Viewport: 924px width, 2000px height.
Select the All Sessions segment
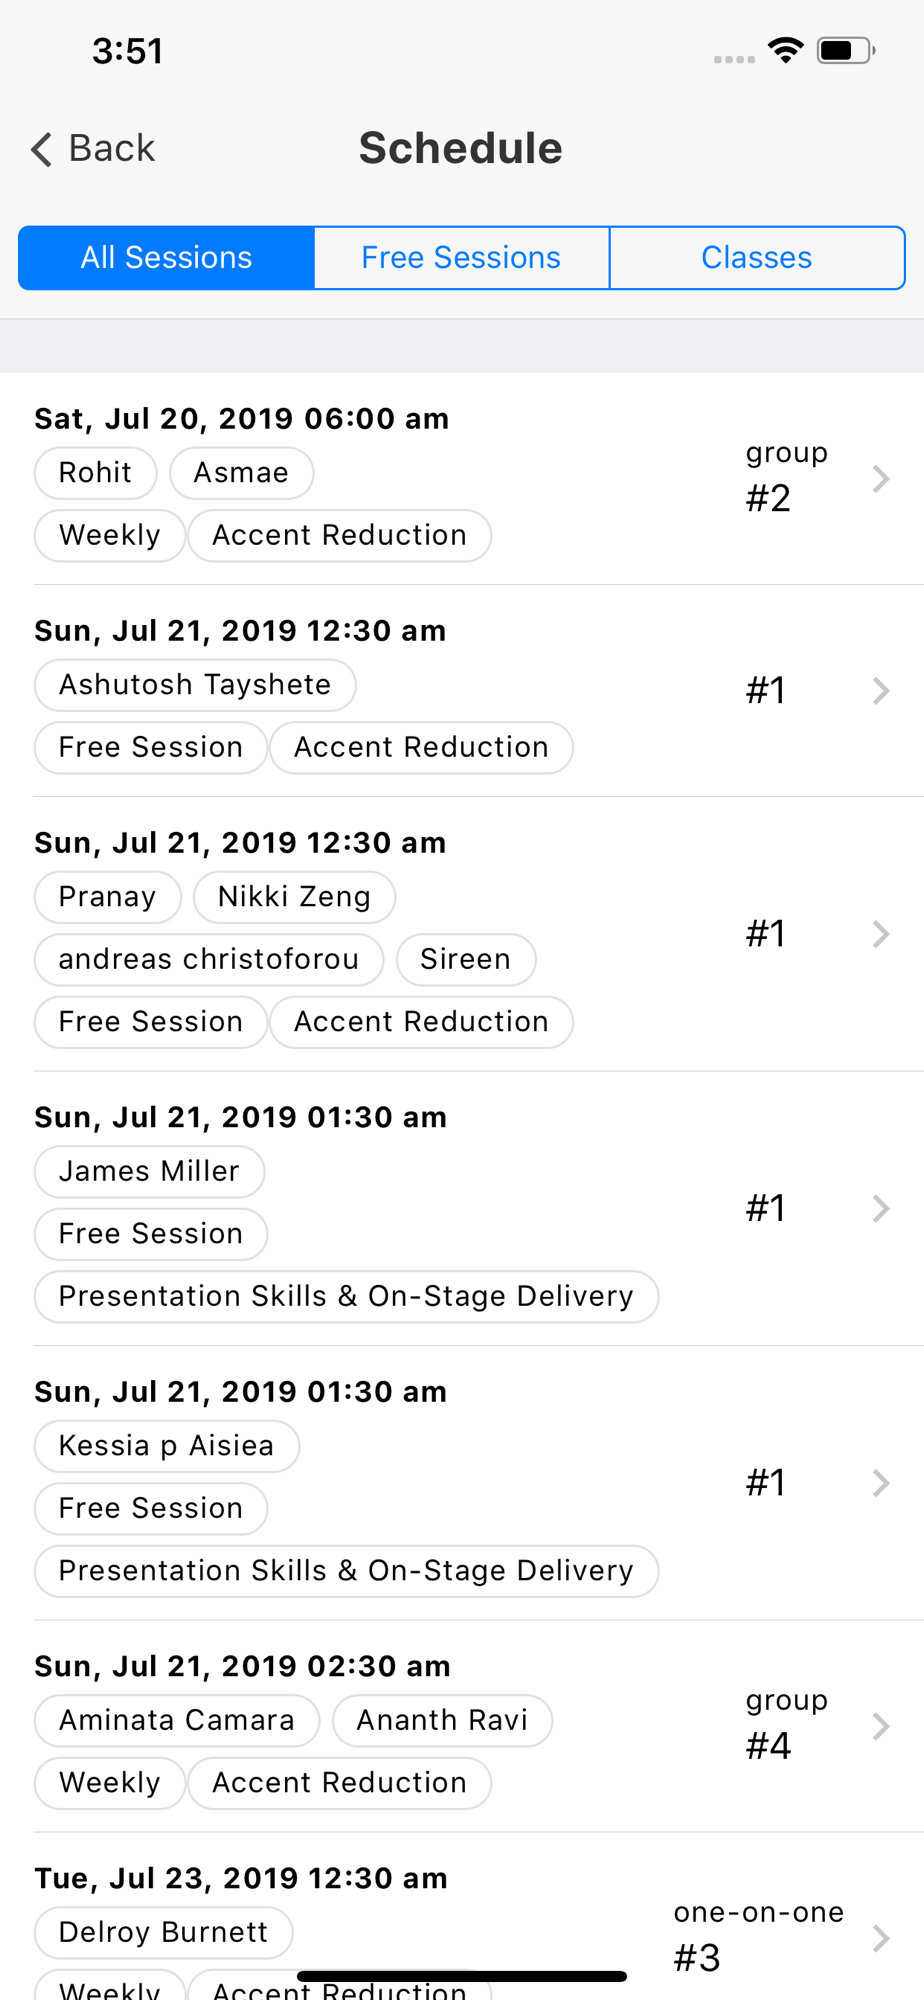pos(167,258)
